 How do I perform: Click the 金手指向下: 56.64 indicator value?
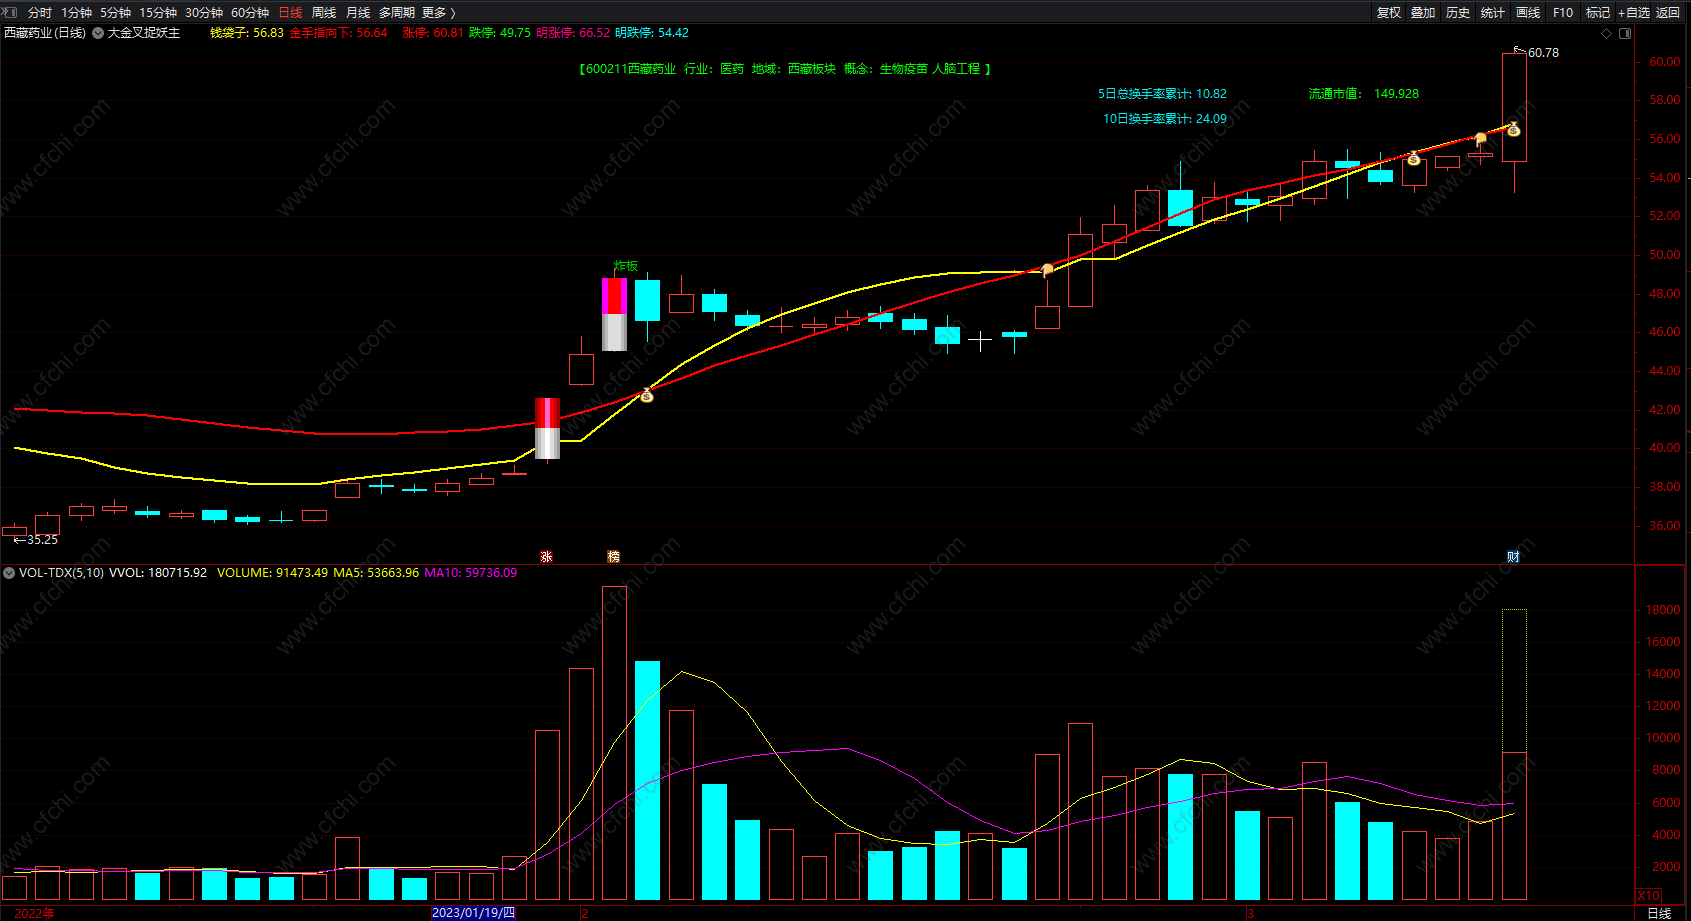click(338, 33)
